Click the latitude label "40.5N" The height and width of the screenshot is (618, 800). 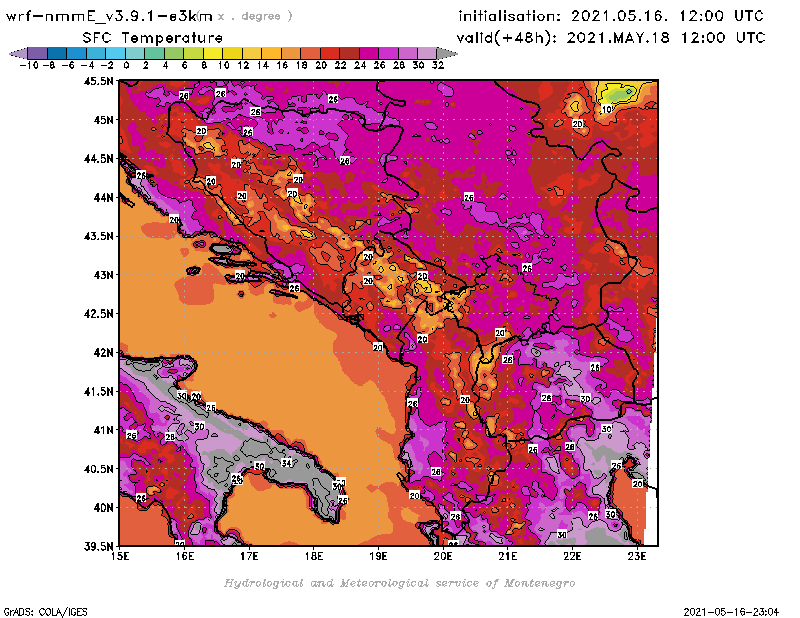point(98,469)
